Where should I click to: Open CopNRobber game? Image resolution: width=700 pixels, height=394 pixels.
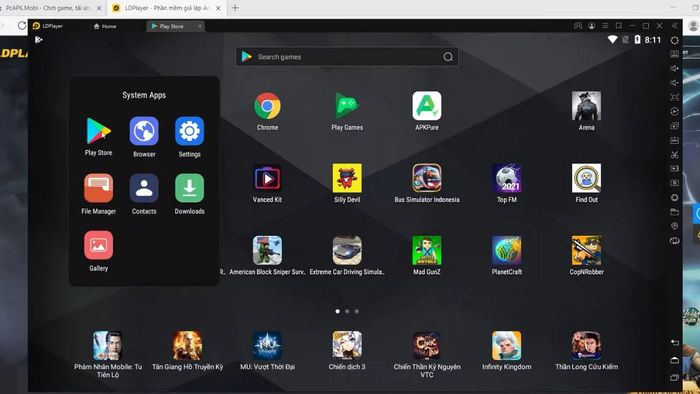click(x=586, y=250)
